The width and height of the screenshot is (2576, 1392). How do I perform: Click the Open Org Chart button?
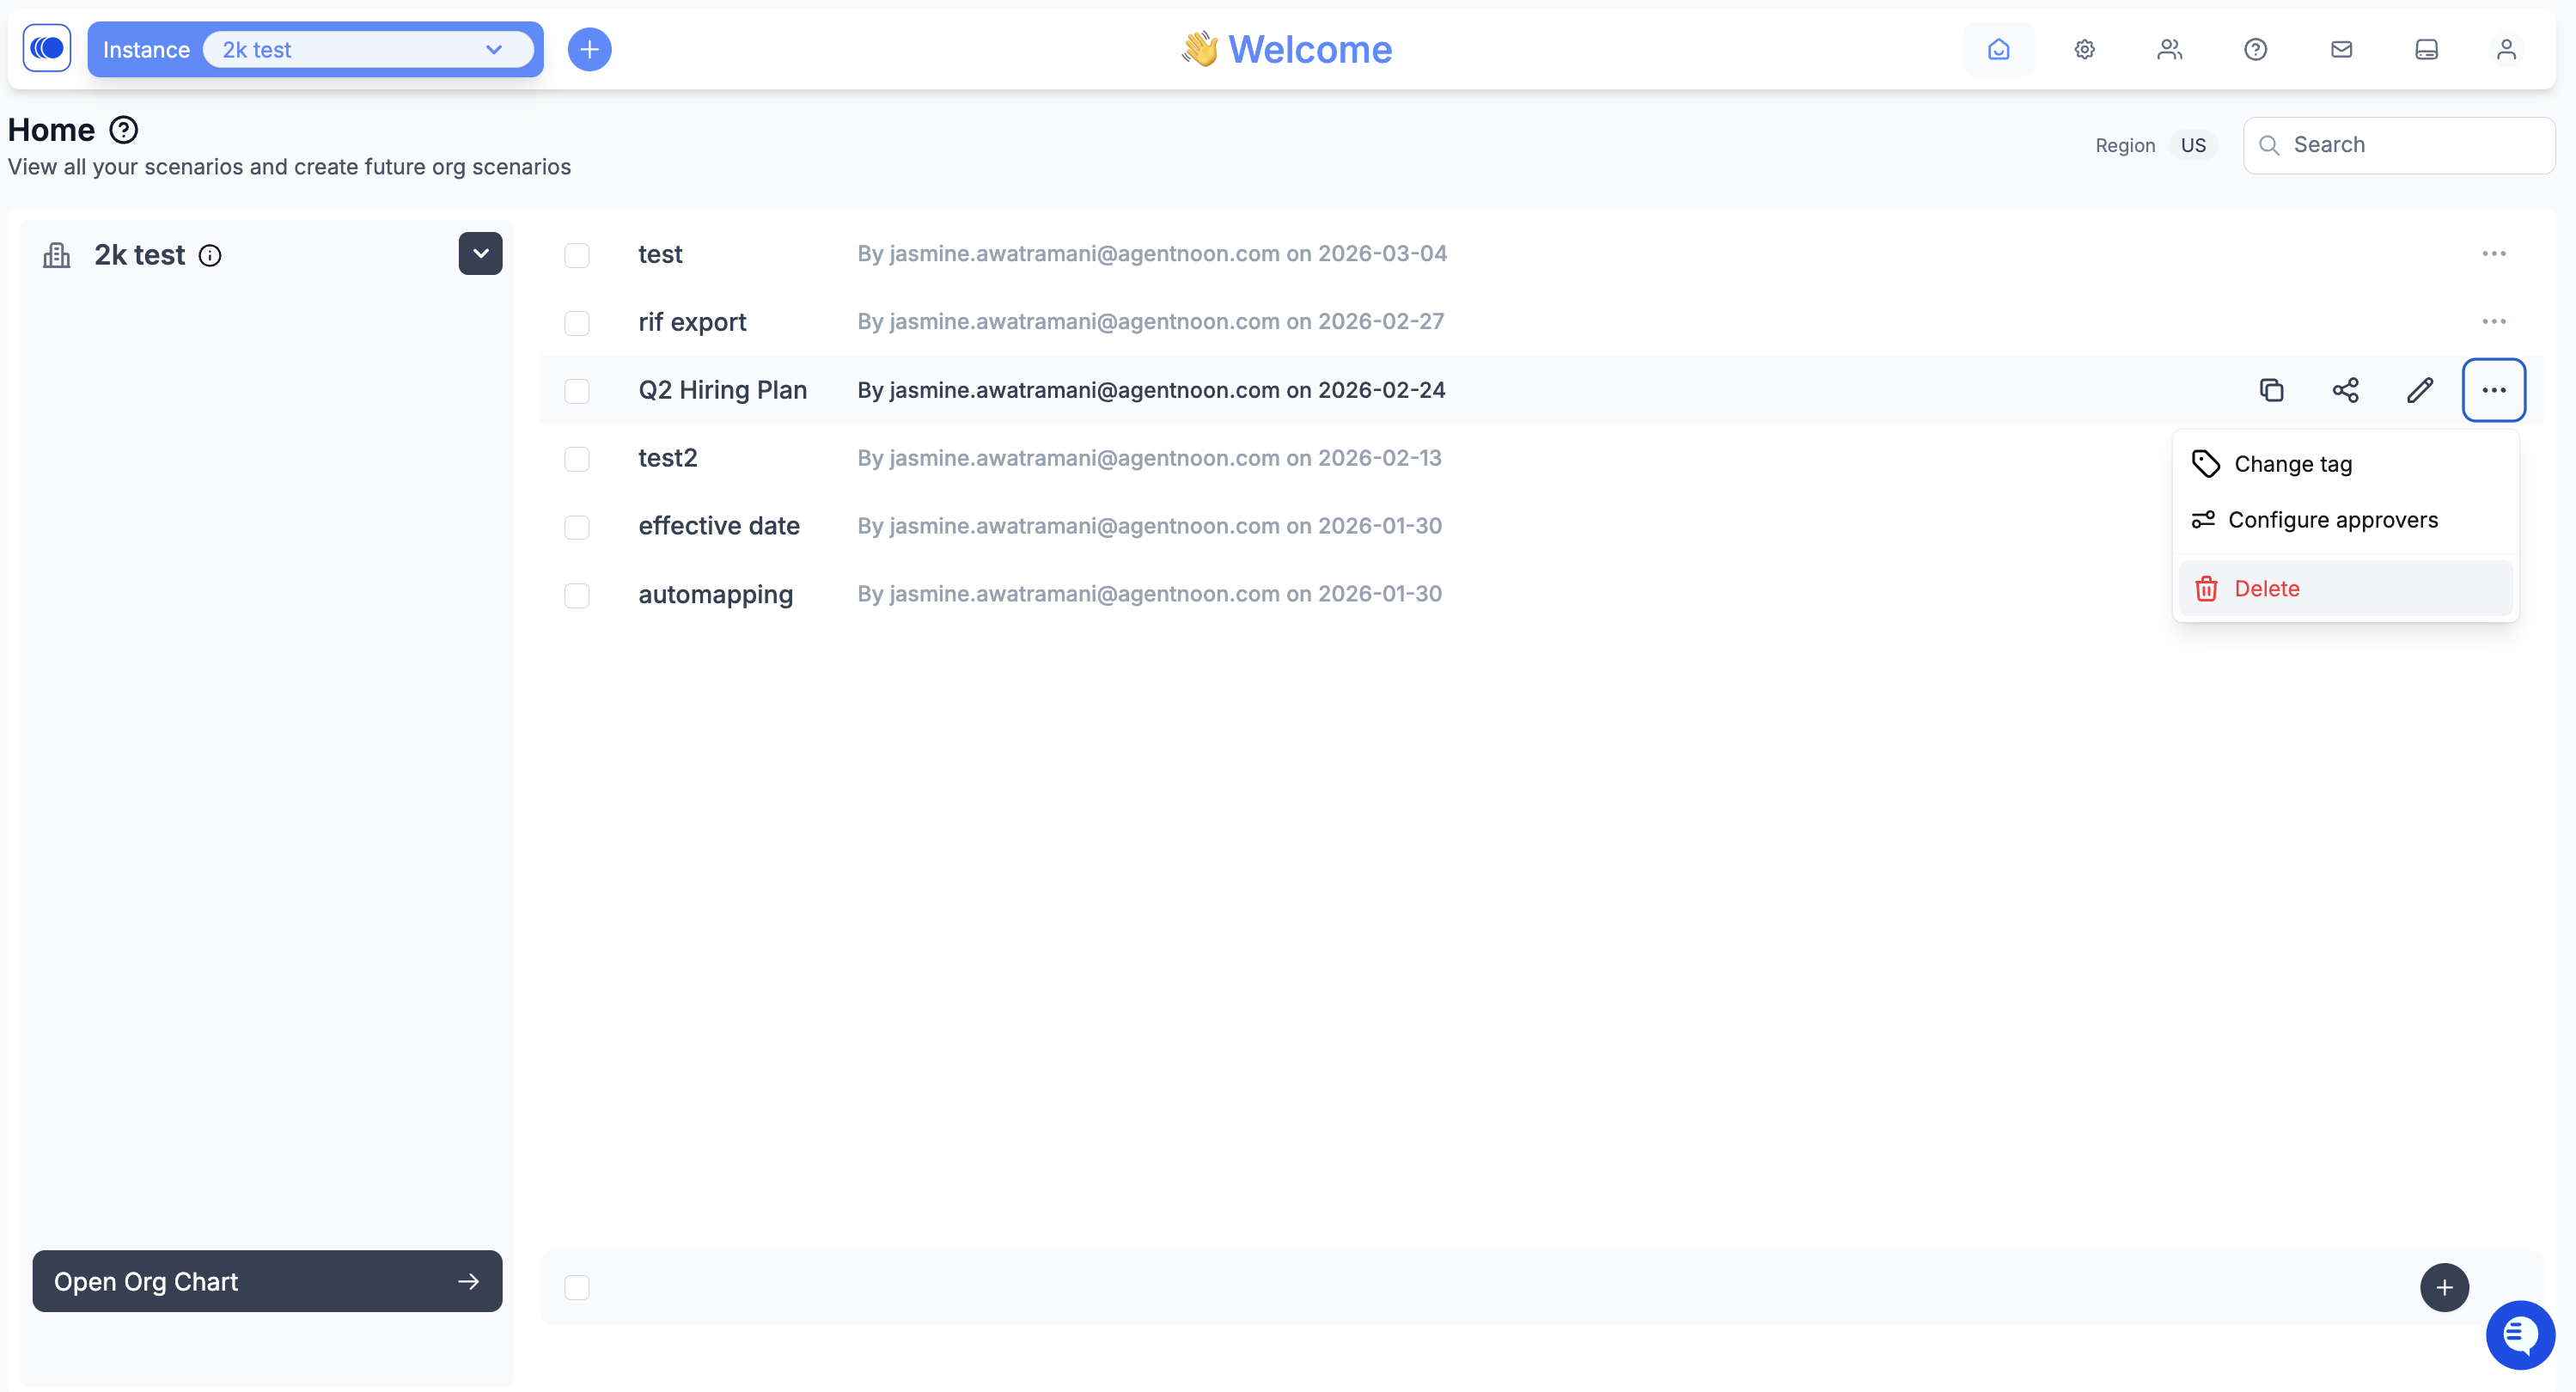click(267, 1281)
